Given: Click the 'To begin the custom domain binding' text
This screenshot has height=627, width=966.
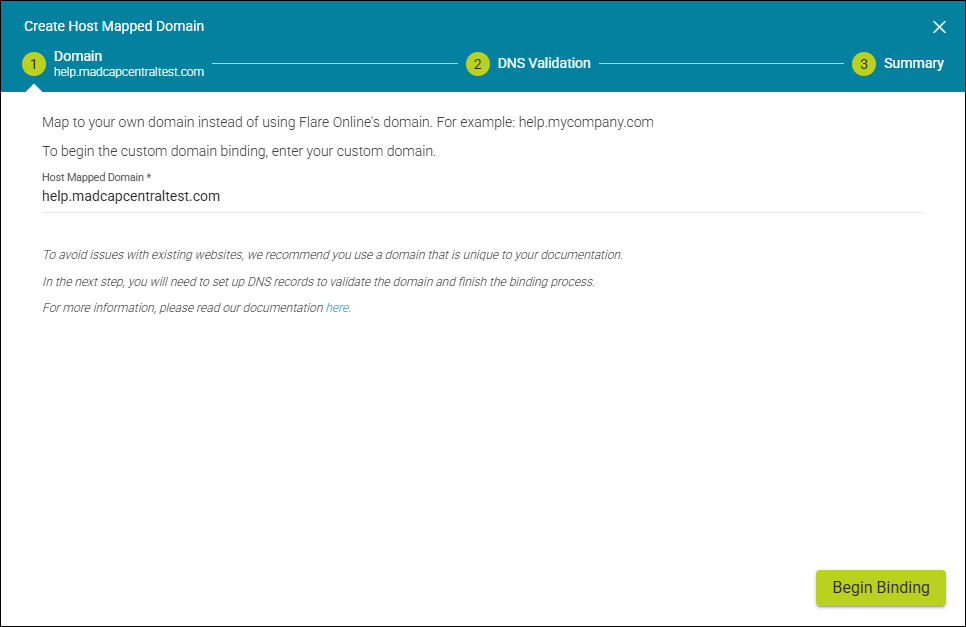Looking at the screenshot, I should [239, 152].
